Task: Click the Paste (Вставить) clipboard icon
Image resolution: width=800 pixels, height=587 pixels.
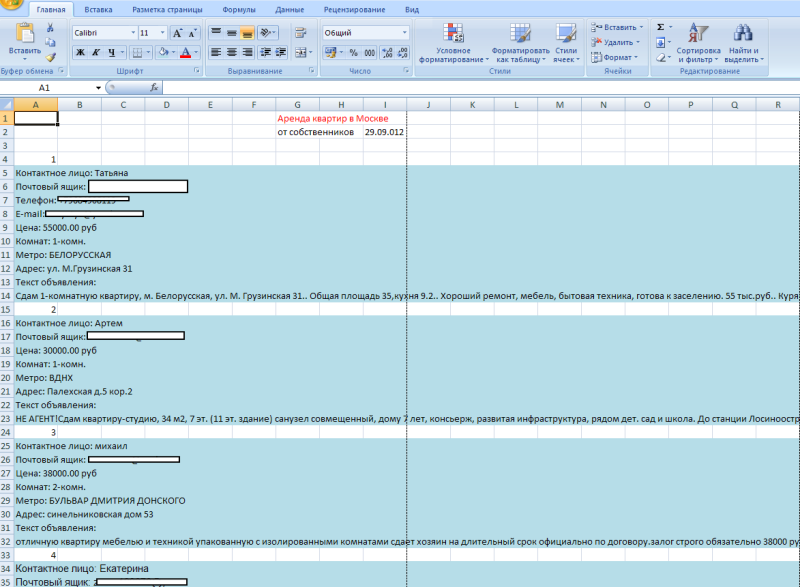Action: pos(24,34)
